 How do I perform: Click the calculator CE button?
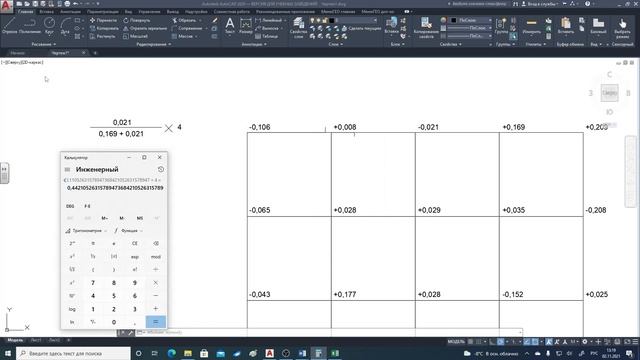[x=135, y=243]
